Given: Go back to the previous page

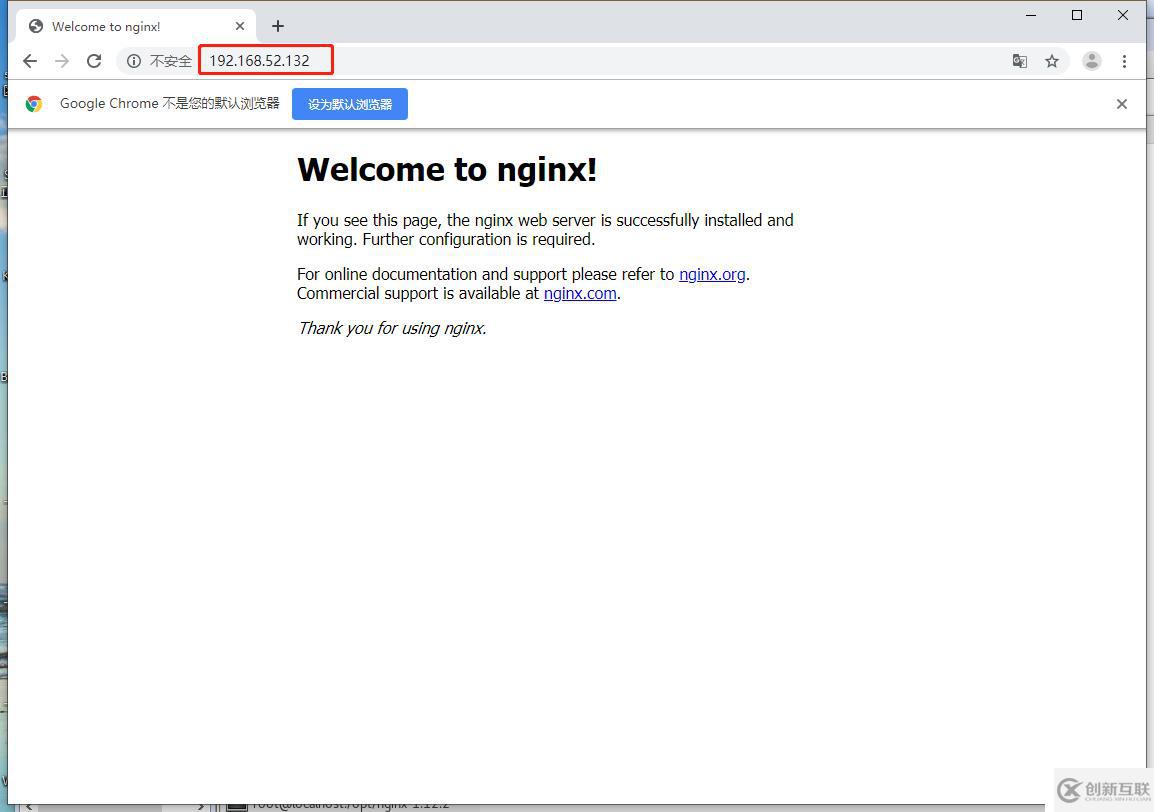Looking at the screenshot, I should point(30,61).
